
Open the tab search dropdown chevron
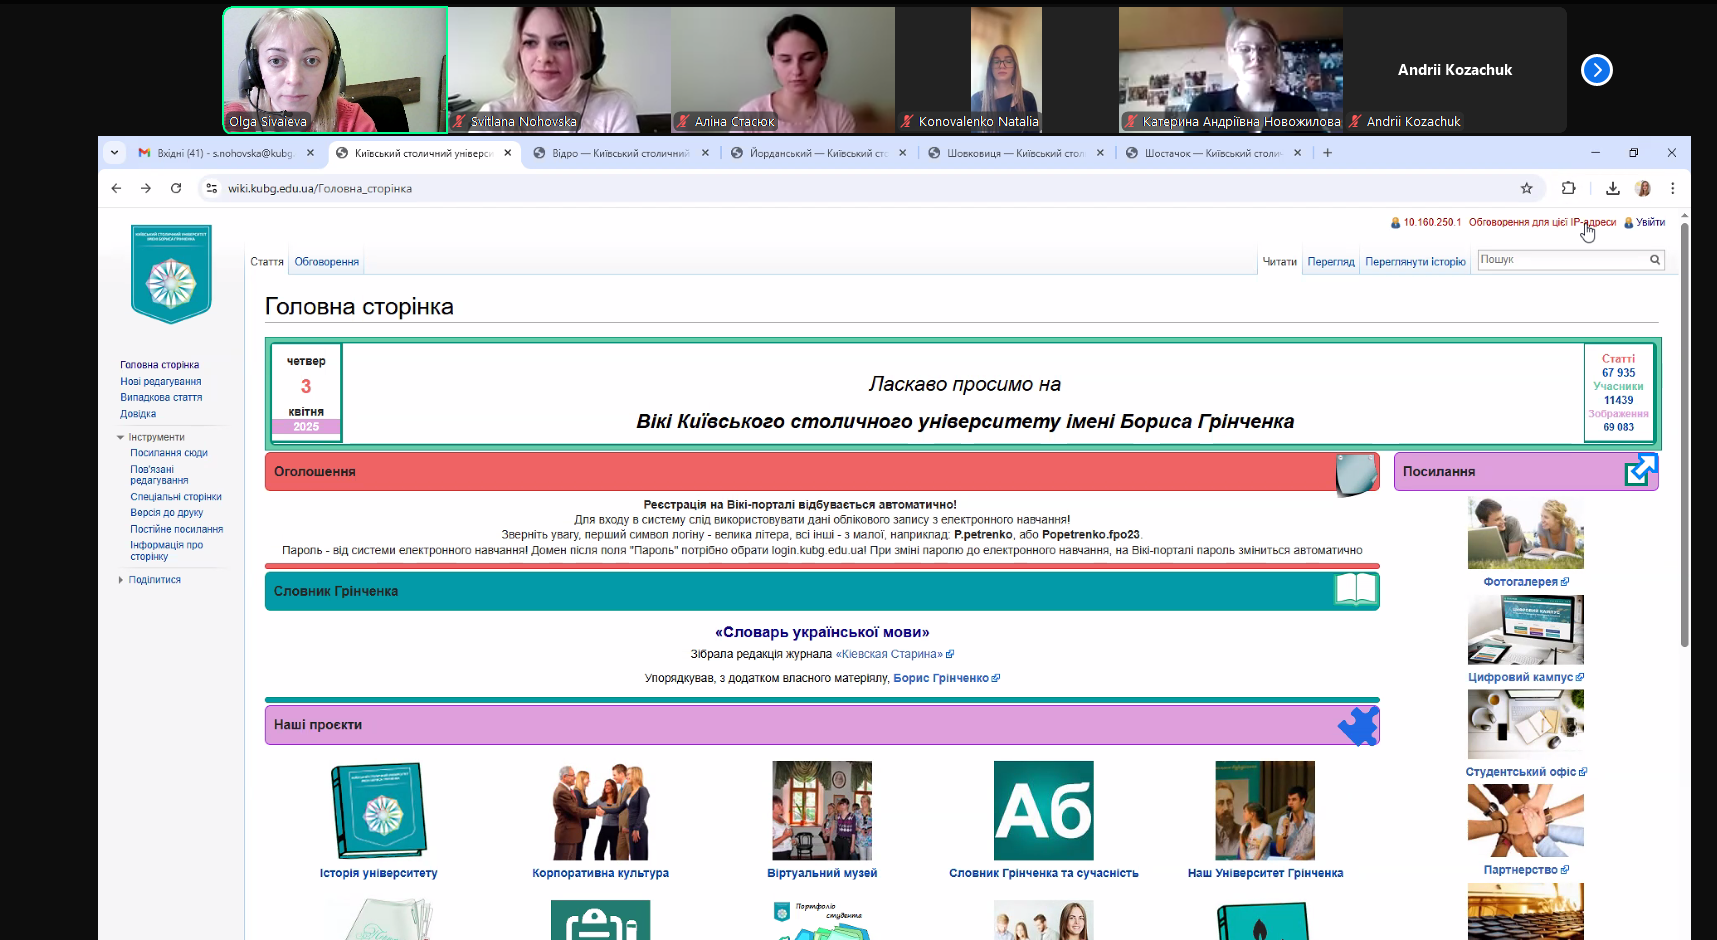click(114, 153)
